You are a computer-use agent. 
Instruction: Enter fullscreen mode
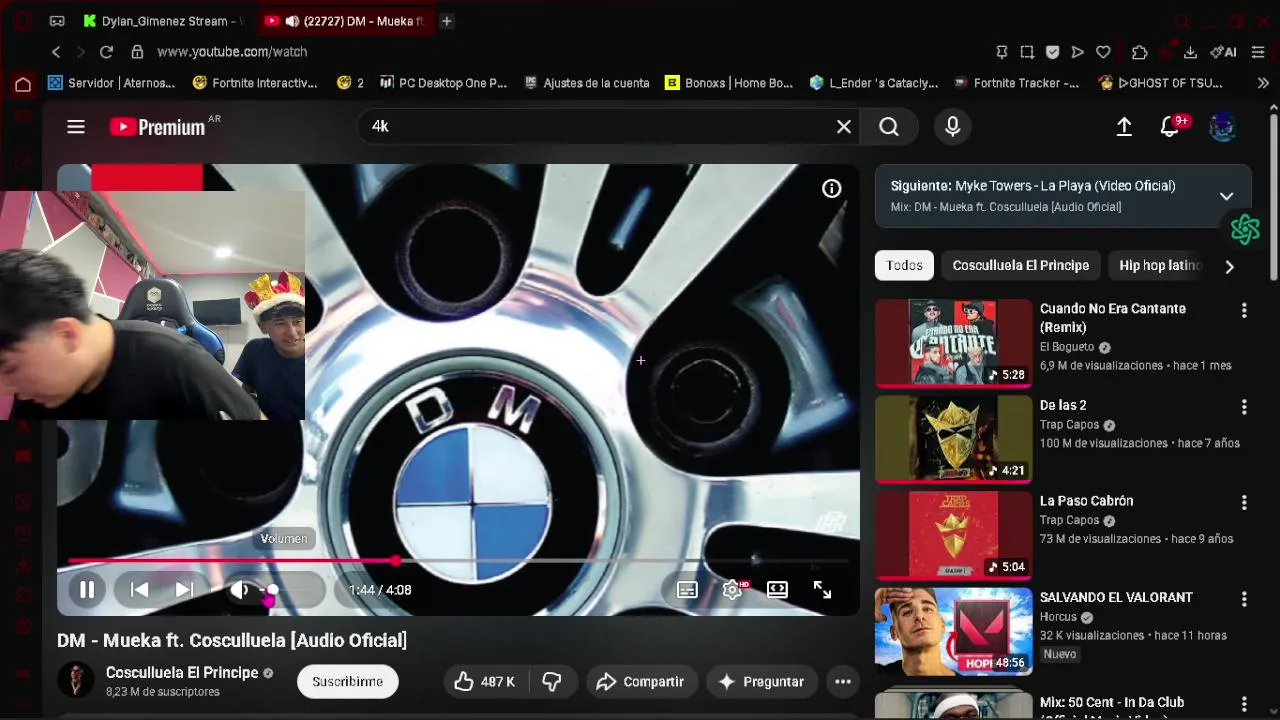822,590
